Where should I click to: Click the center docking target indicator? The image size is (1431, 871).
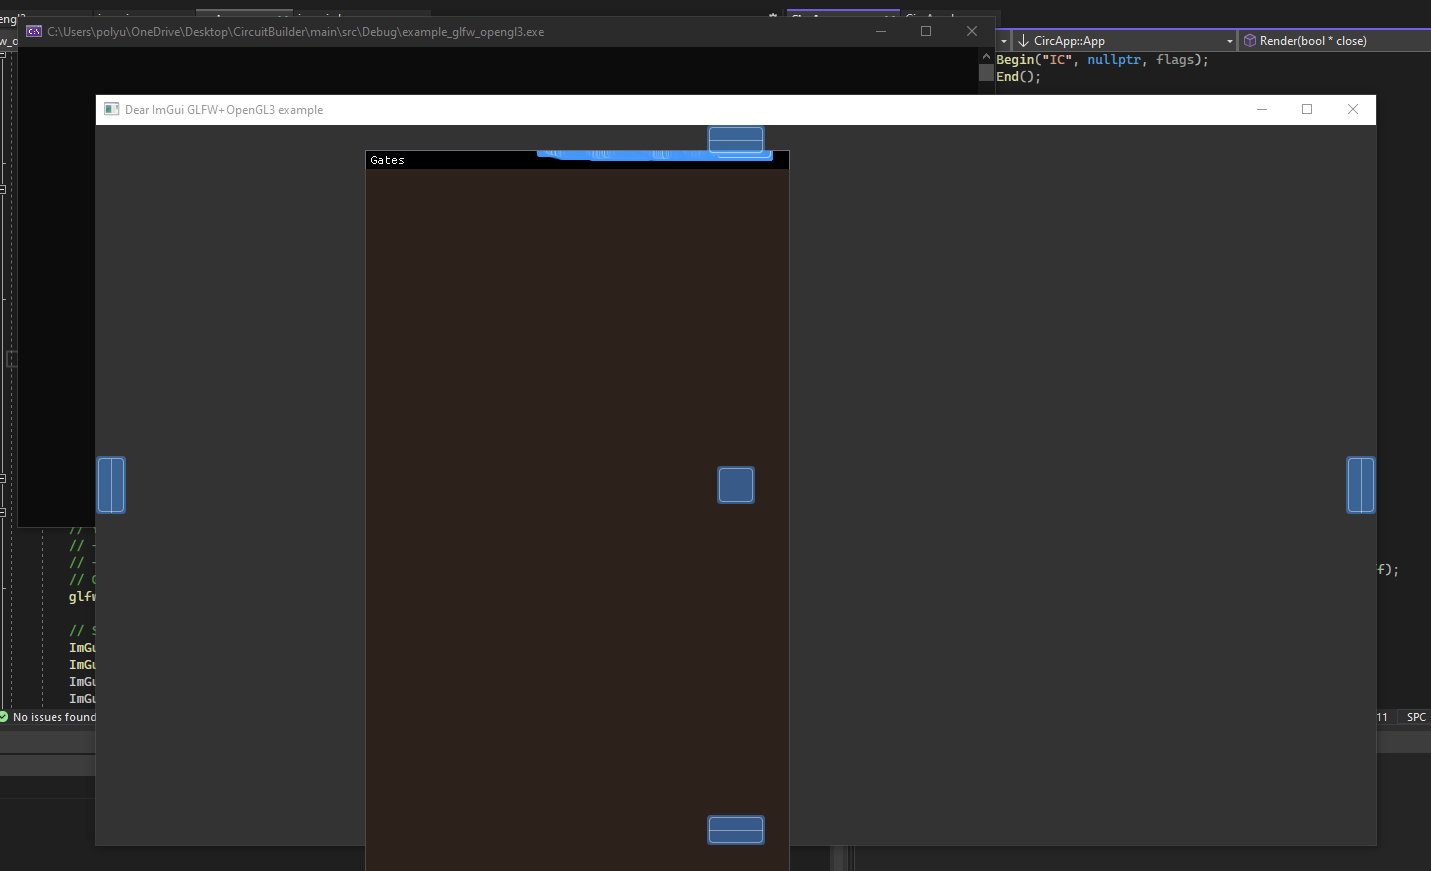click(x=736, y=485)
